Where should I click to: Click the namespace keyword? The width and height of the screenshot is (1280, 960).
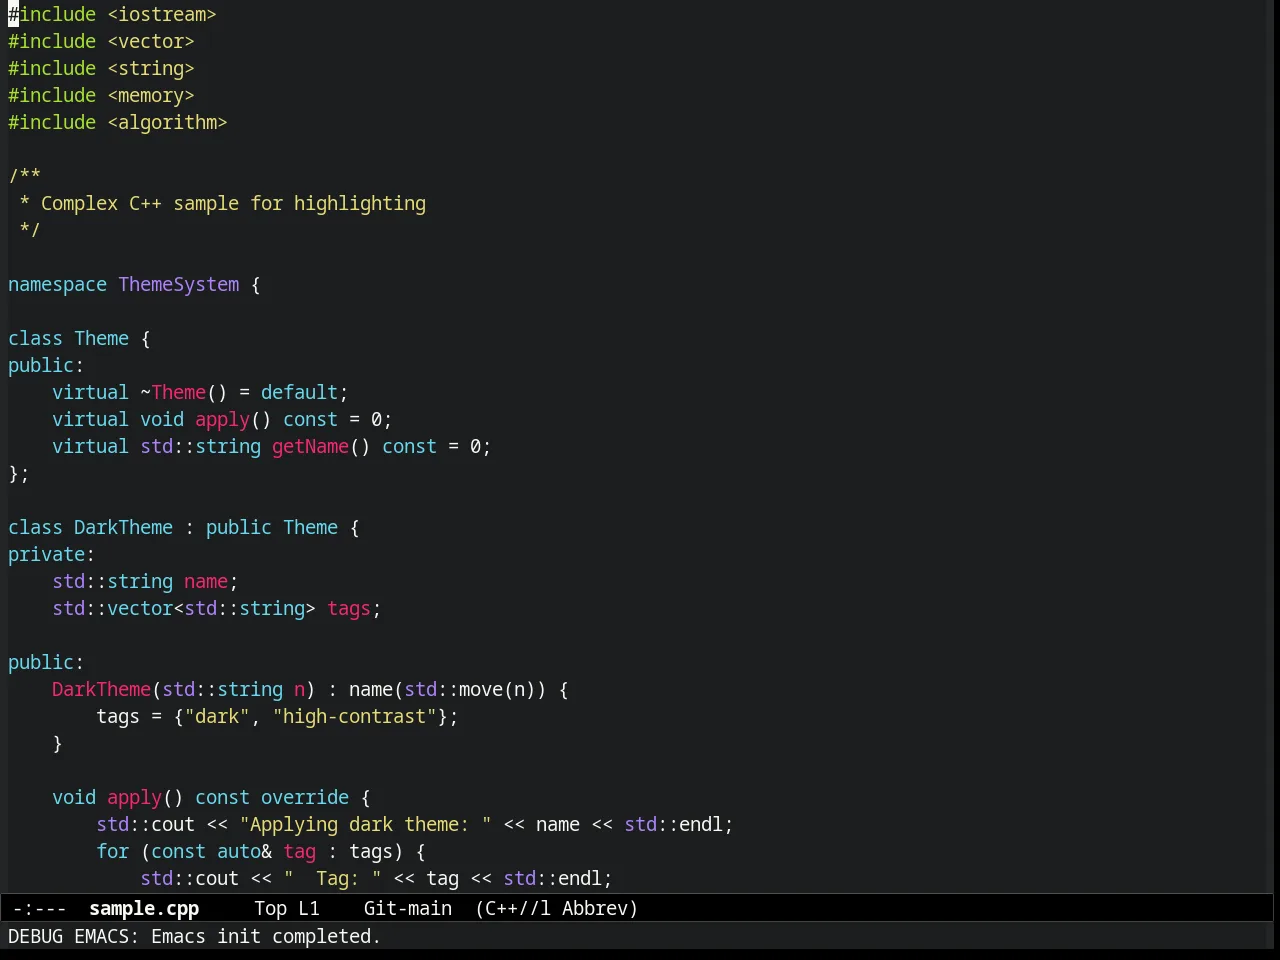tap(57, 284)
